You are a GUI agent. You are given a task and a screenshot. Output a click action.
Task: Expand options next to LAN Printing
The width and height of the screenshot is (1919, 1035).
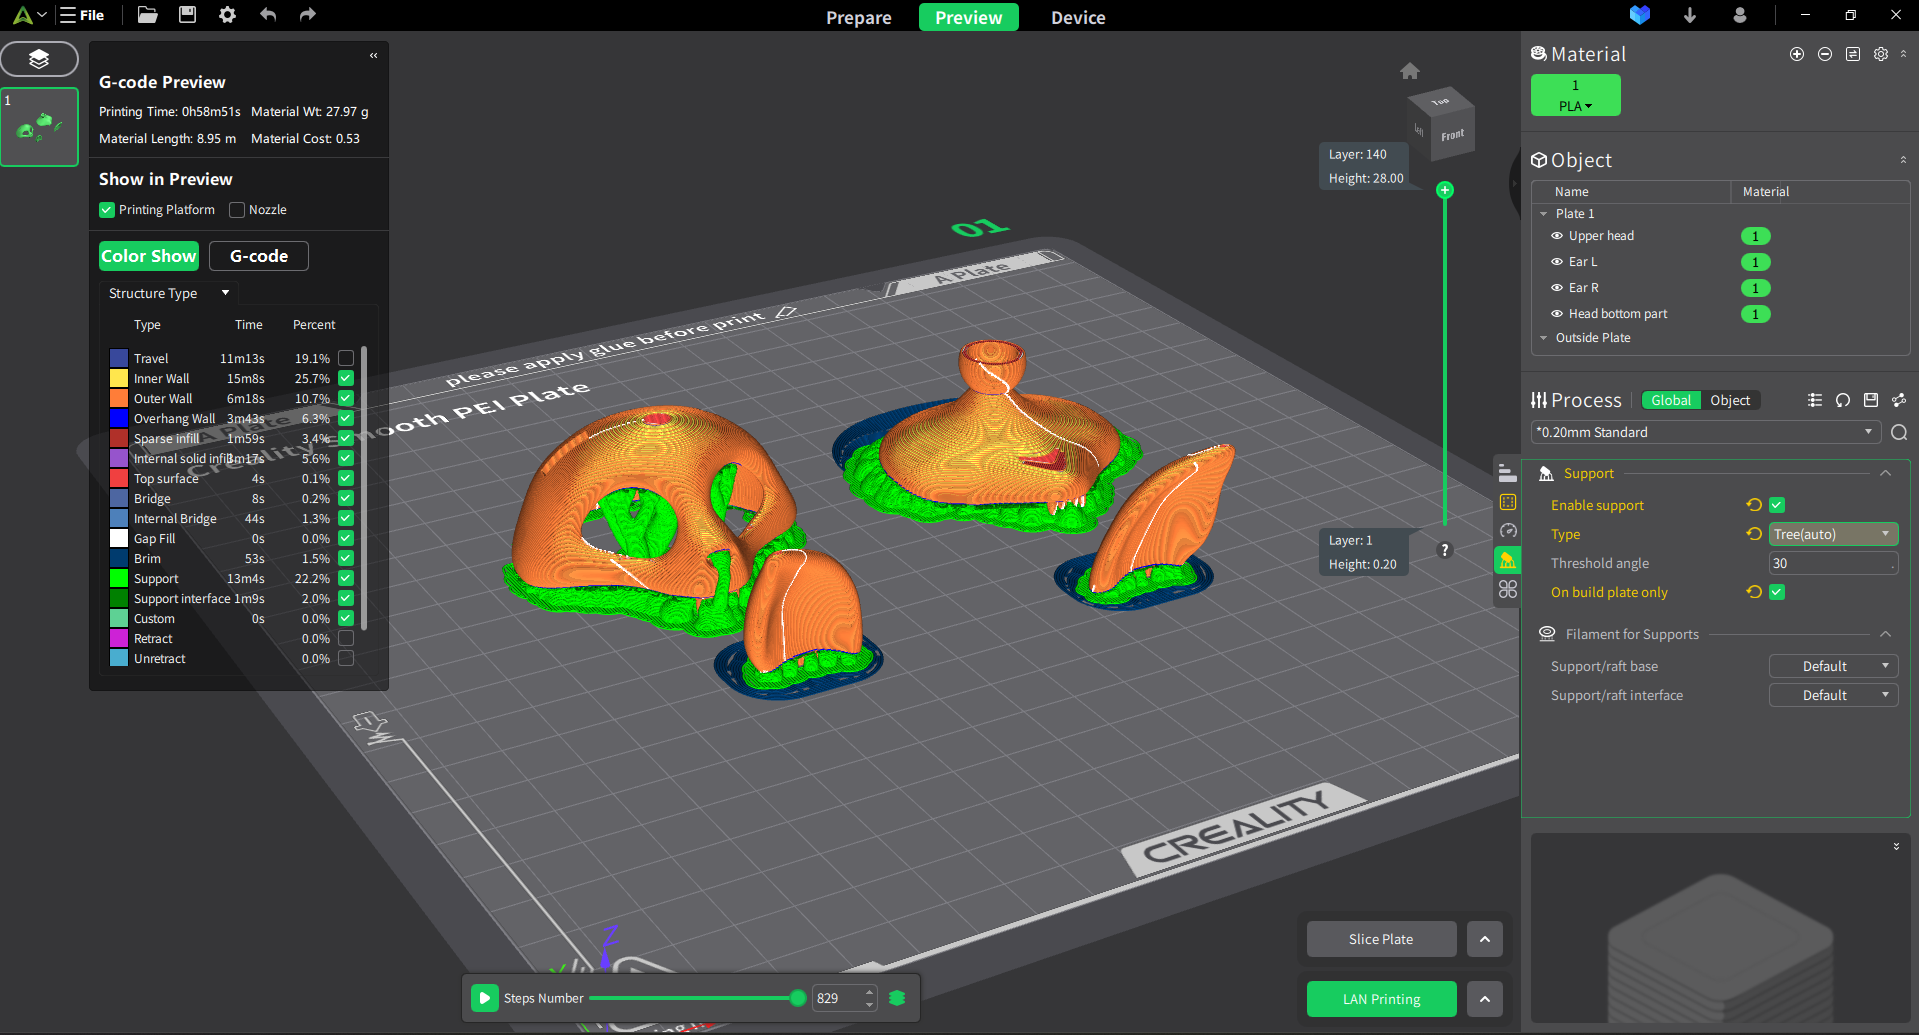1485,998
